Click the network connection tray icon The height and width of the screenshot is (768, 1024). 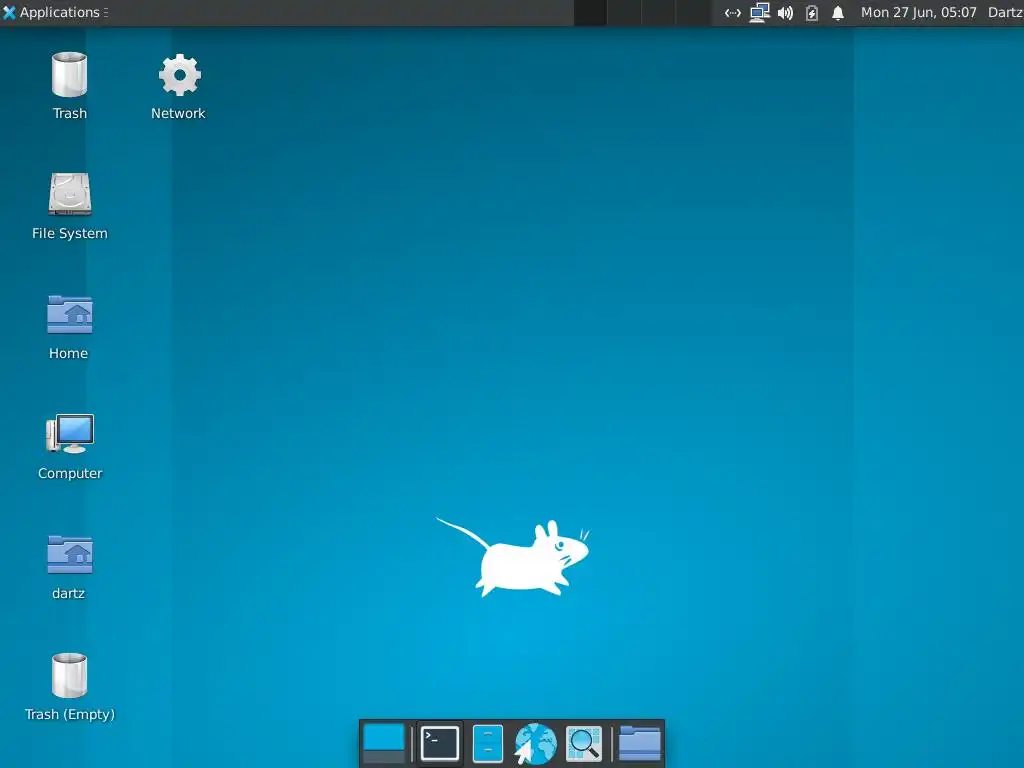click(733, 12)
